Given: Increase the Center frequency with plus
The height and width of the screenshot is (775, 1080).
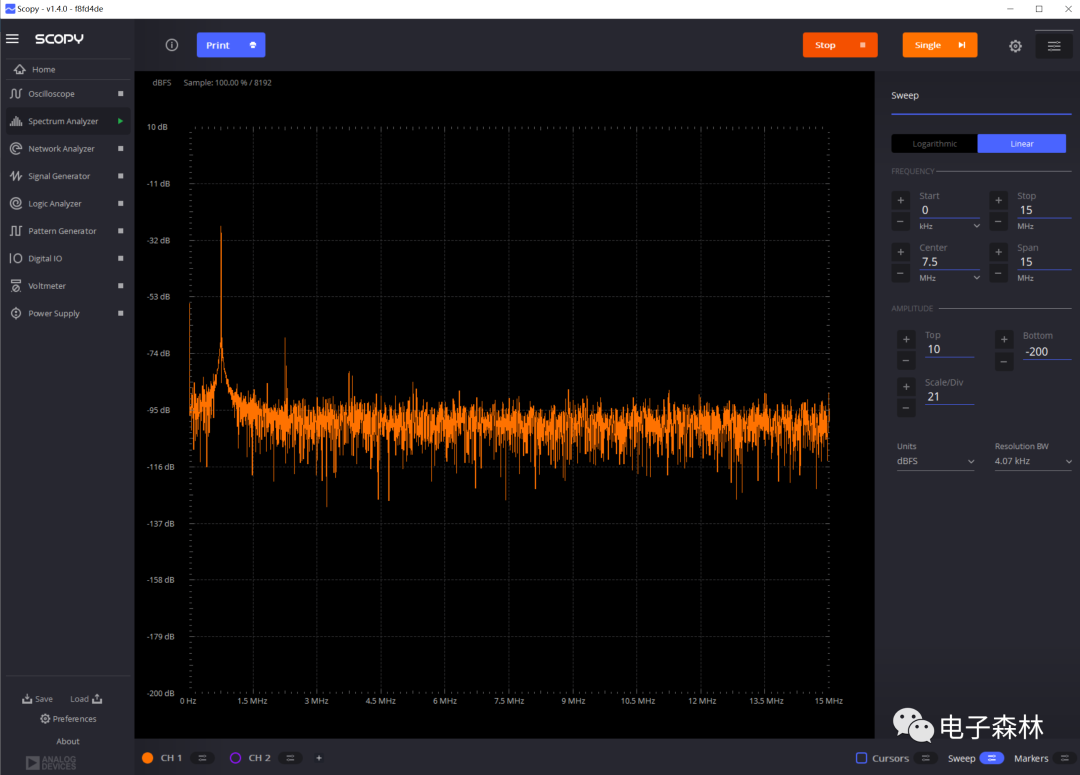Looking at the screenshot, I should (900, 252).
